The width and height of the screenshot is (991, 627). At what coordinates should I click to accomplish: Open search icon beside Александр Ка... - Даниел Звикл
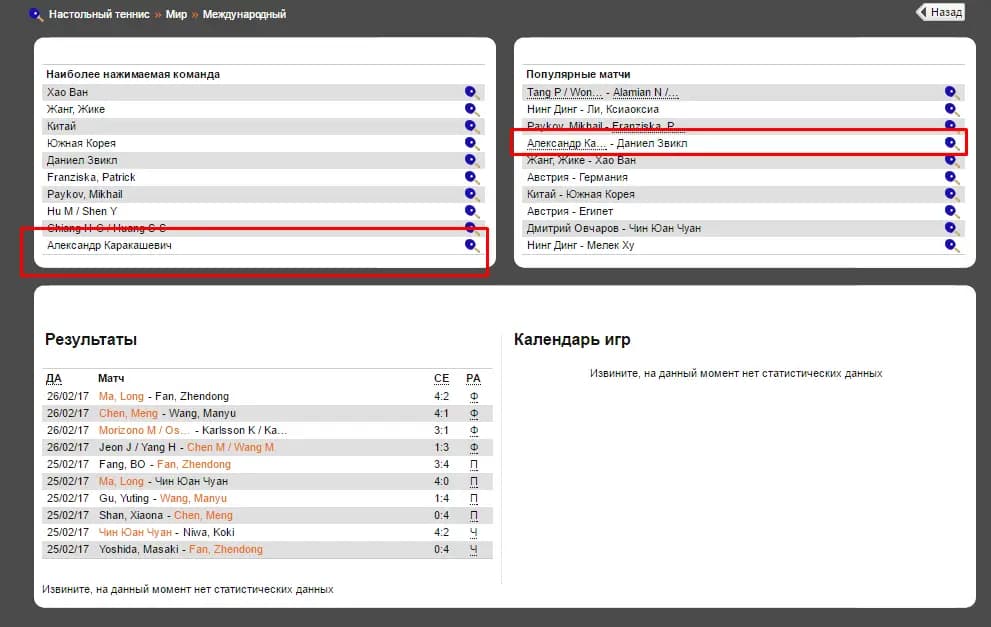pos(952,143)
